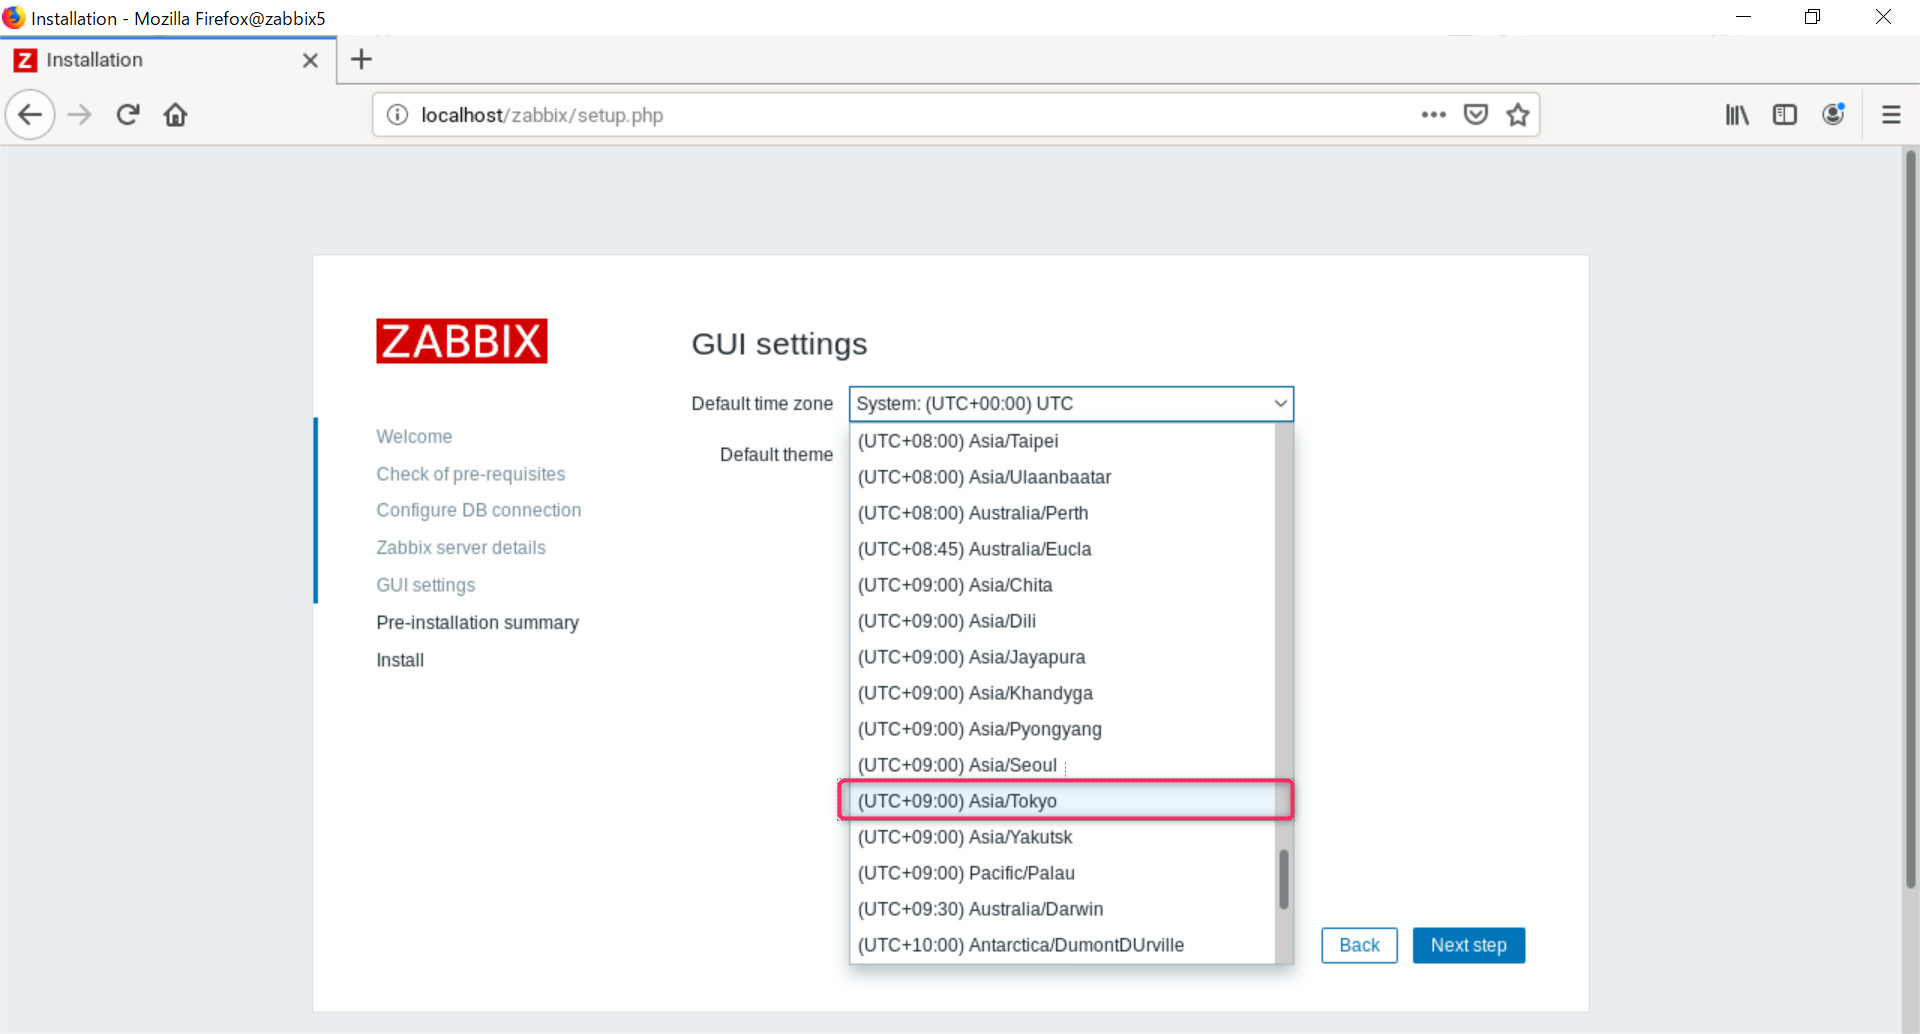Choose (UTC+09:00) Asia/Dili option
Screen dimensions: 1920x1034
click(x=1063, y=621)
